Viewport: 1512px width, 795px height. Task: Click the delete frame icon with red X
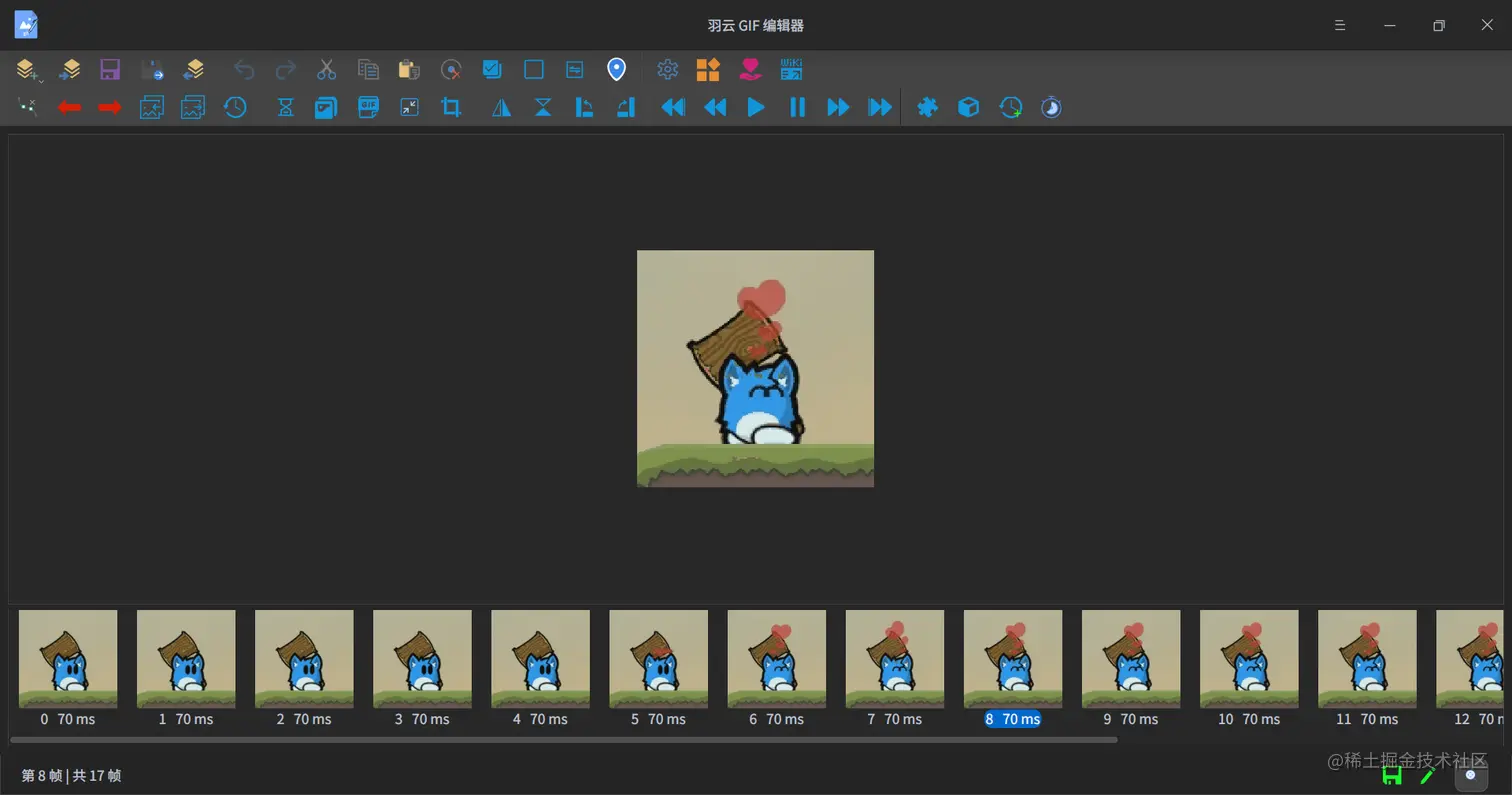(x=451, y=70)
